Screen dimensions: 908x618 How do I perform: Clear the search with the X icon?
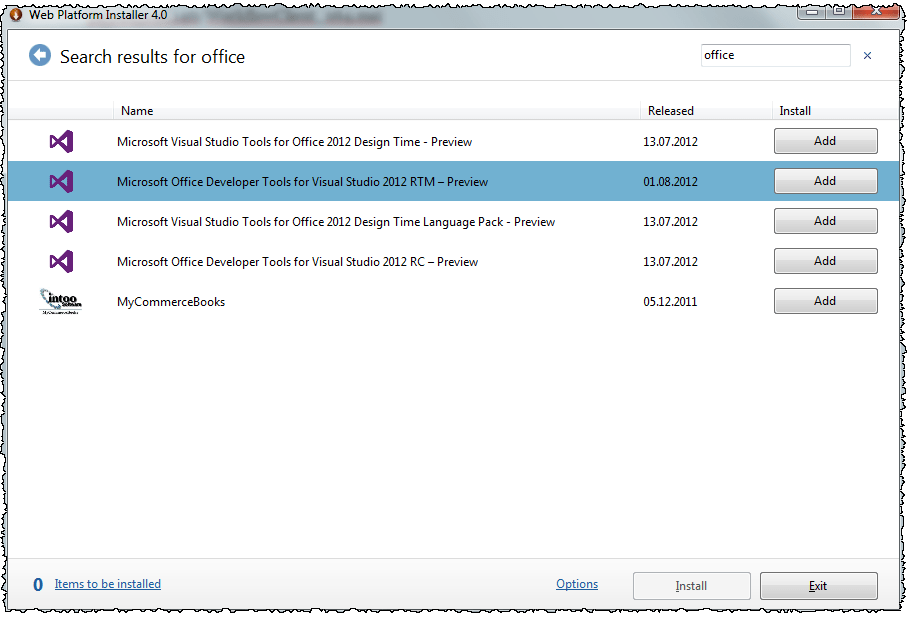pyautogui.click(x=867, y=56)
